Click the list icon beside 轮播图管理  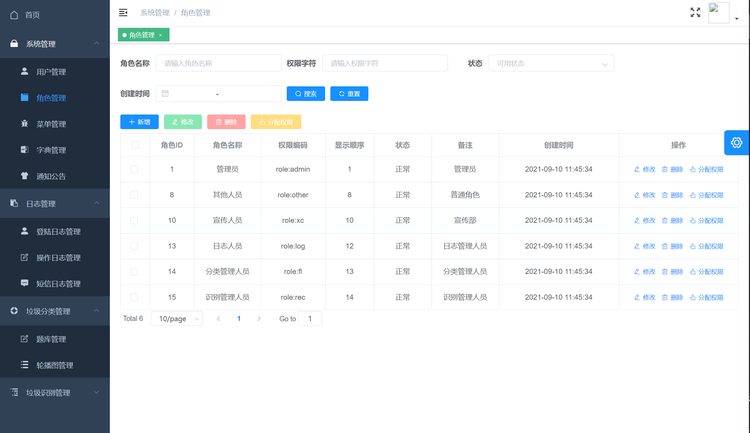(24, 365)
